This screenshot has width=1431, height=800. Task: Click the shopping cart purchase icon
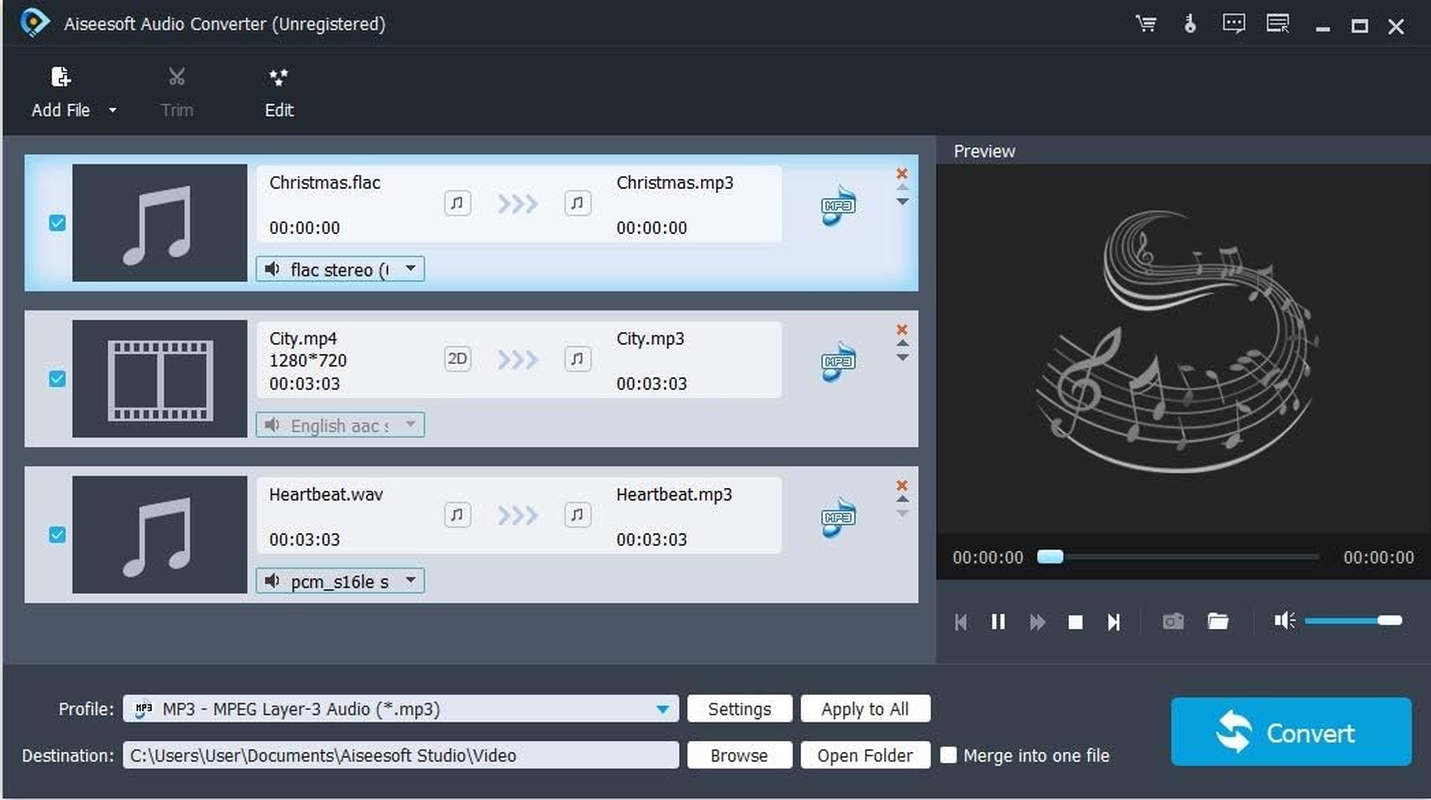(x=1146, y=23)
